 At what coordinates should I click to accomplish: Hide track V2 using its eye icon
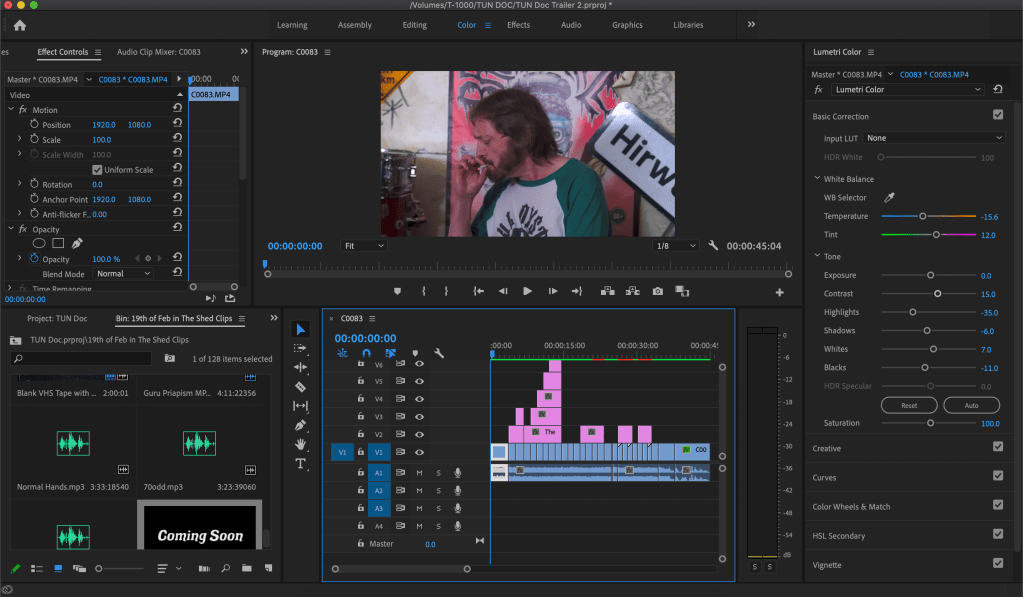pos(419,434)
